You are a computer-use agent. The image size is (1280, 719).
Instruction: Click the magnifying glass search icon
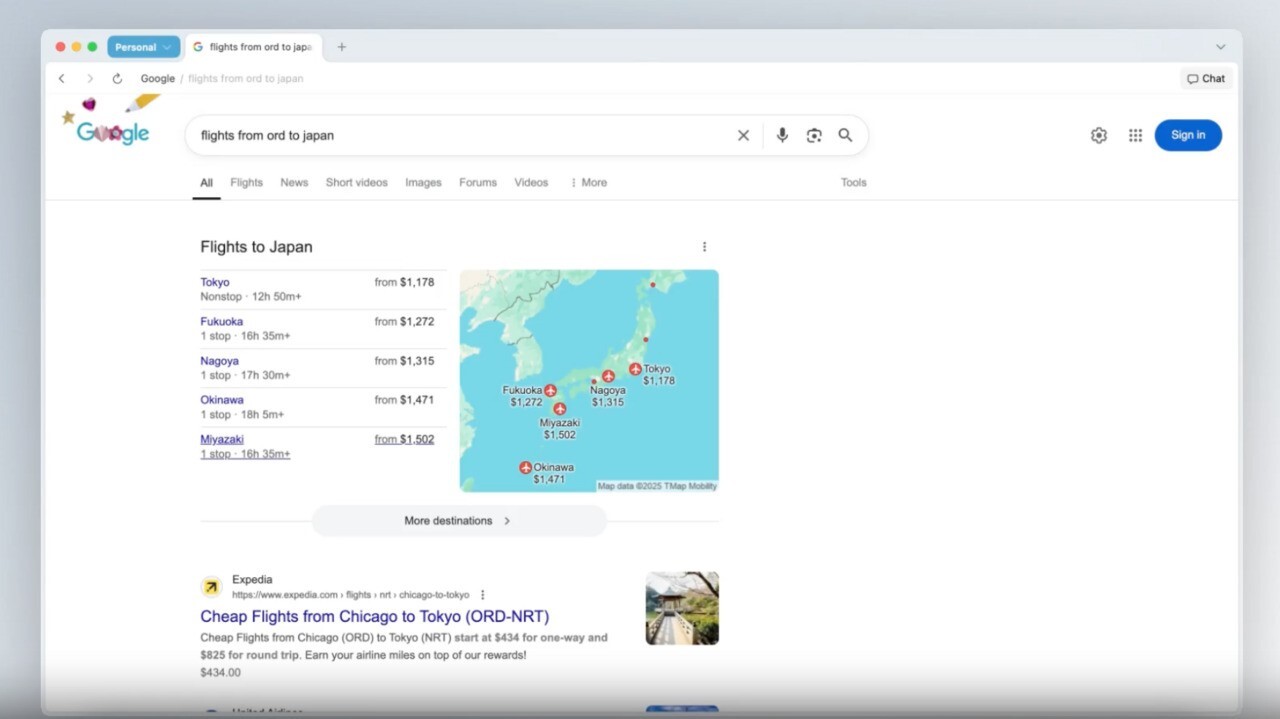click(x=845, y=136)
